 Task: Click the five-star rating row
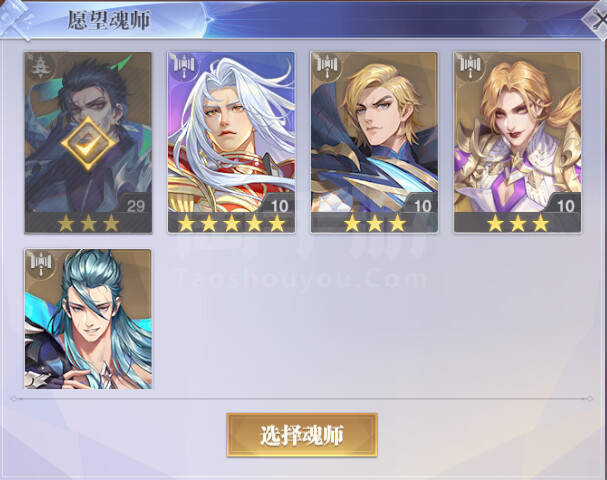point(231,223)
